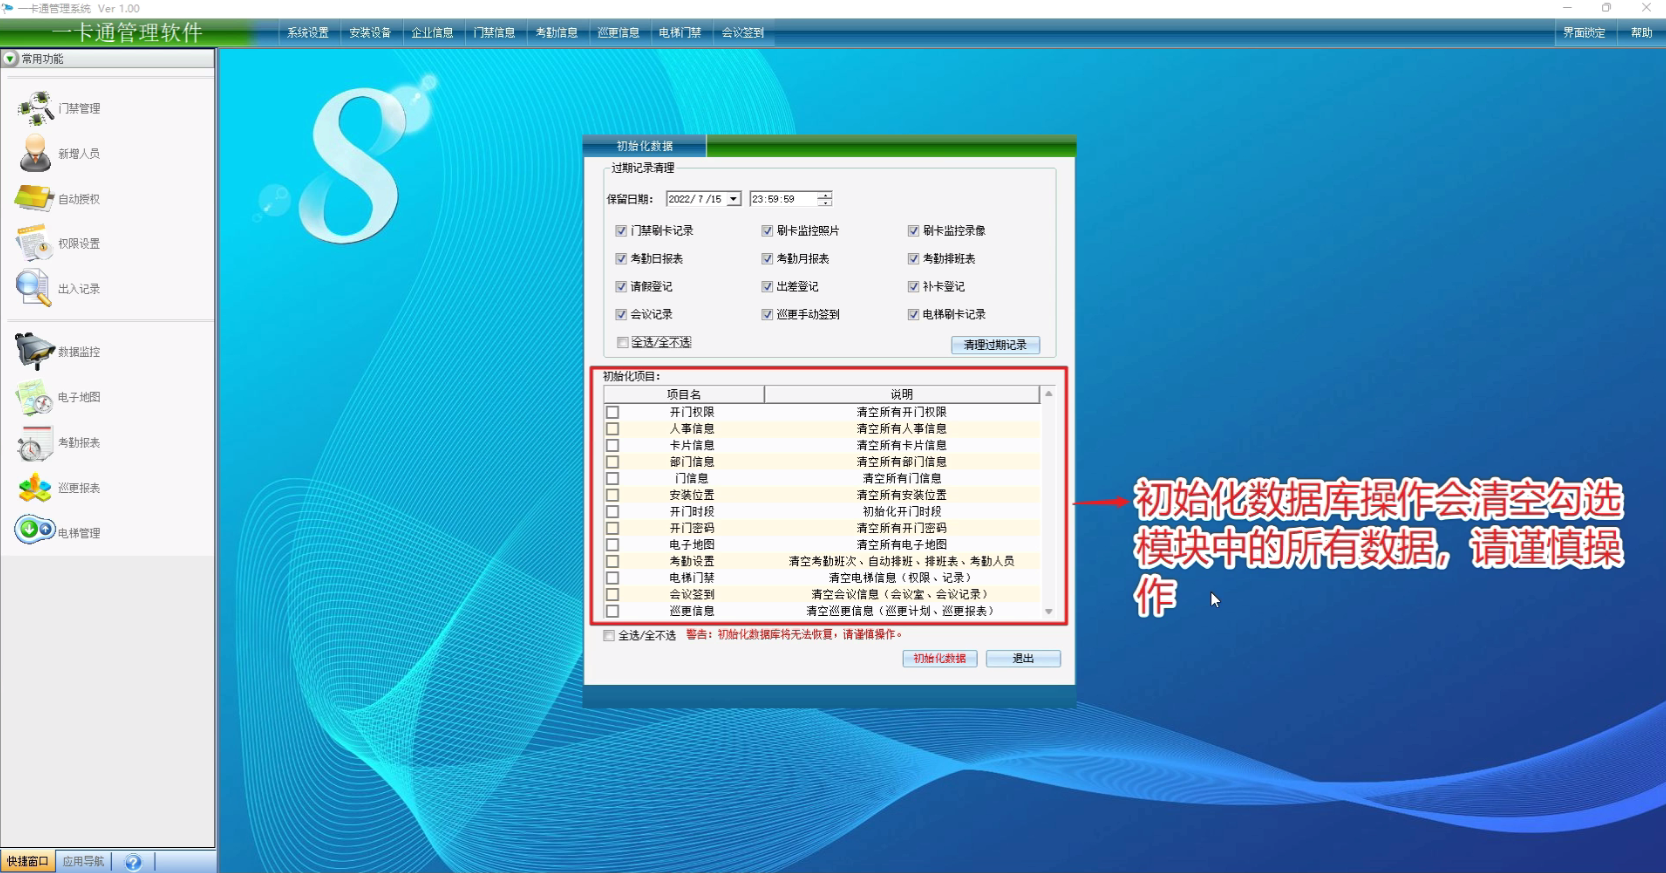
Task: Open the 系统设置 menu
Action: [x=308, y=33]
